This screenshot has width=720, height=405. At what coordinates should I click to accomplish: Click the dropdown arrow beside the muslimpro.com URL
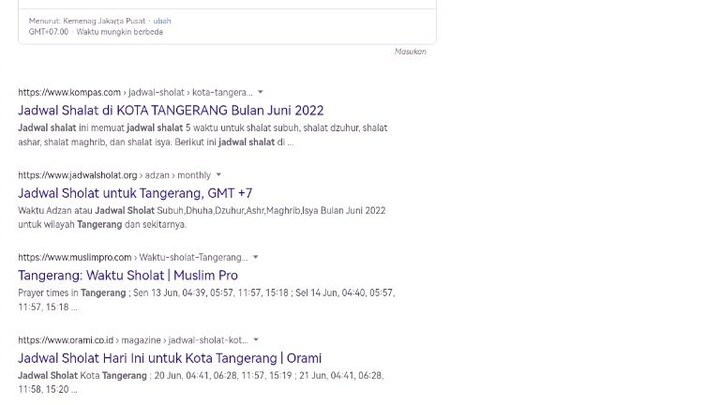point(256,257)
